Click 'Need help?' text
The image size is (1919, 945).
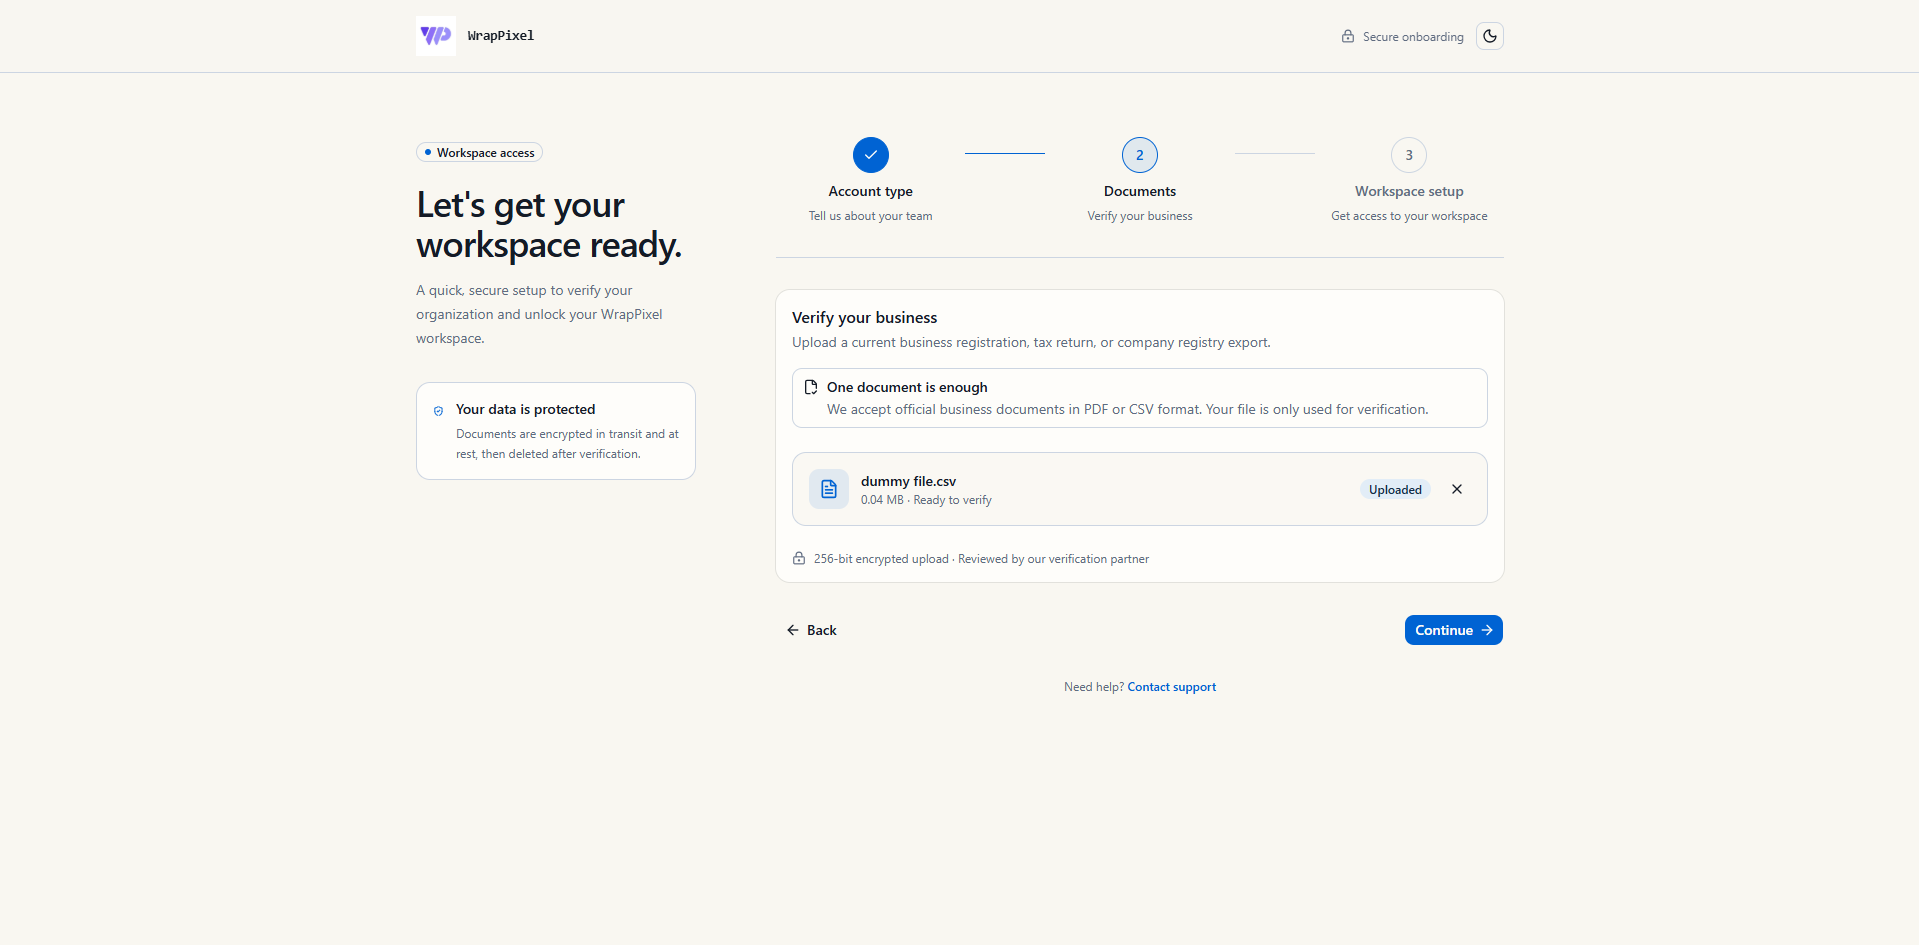(1094, 687)
